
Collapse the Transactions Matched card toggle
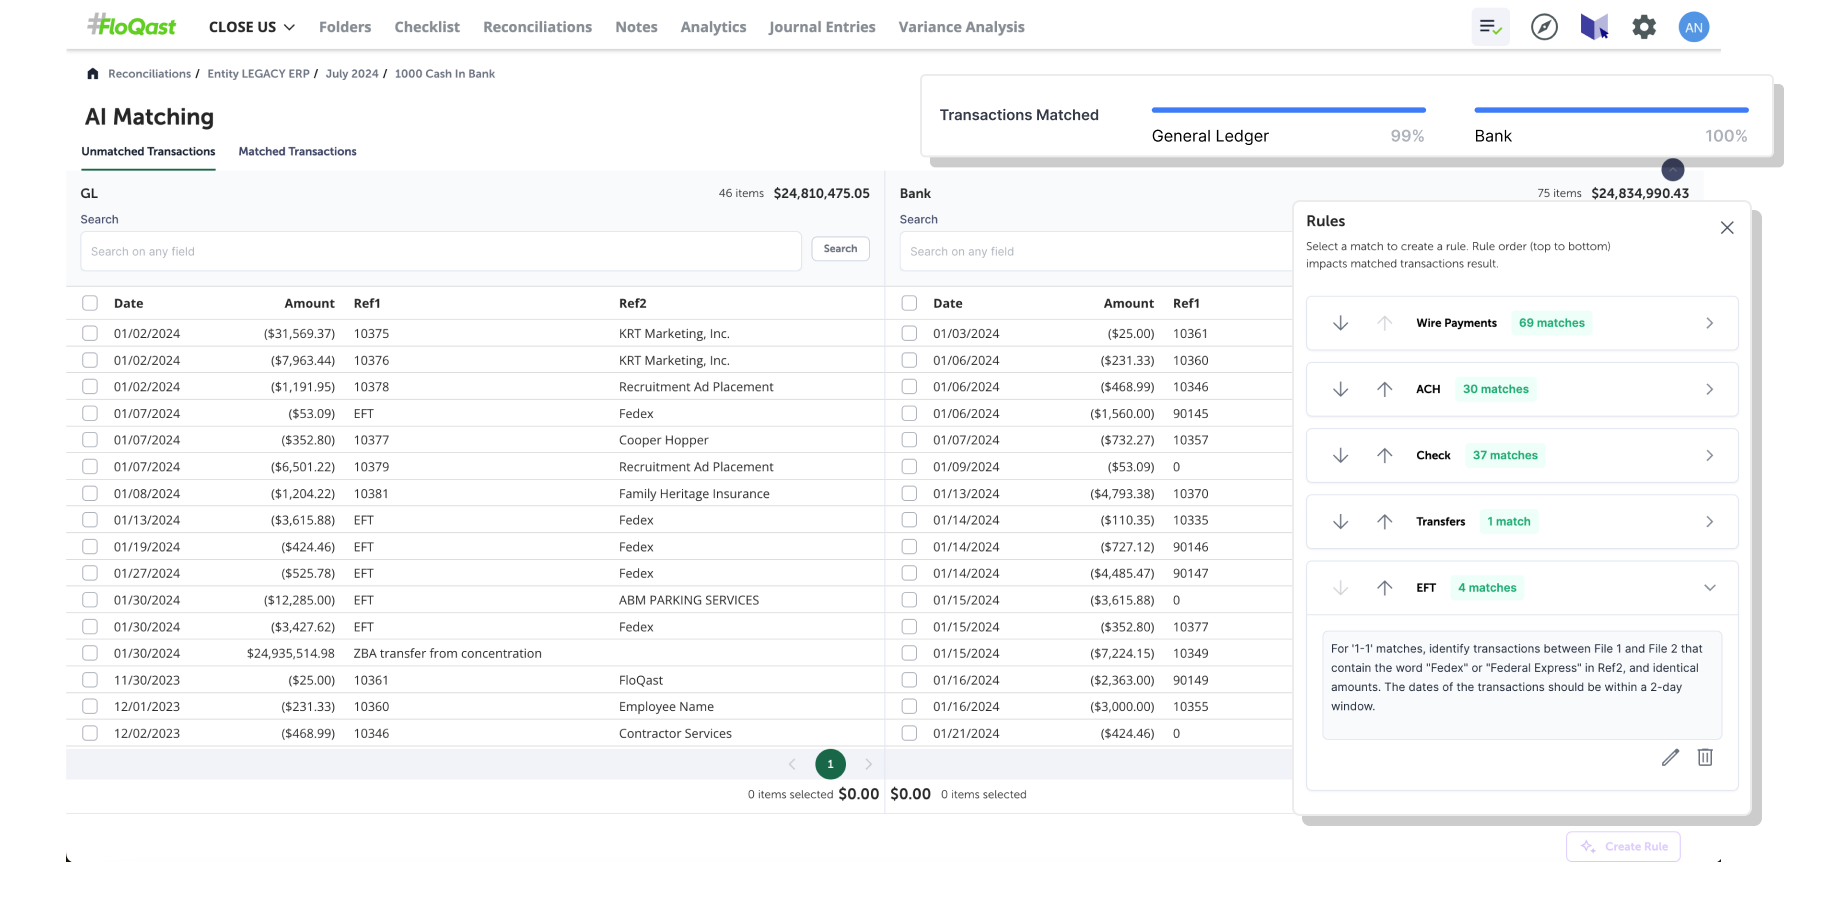pos(1672,169)
